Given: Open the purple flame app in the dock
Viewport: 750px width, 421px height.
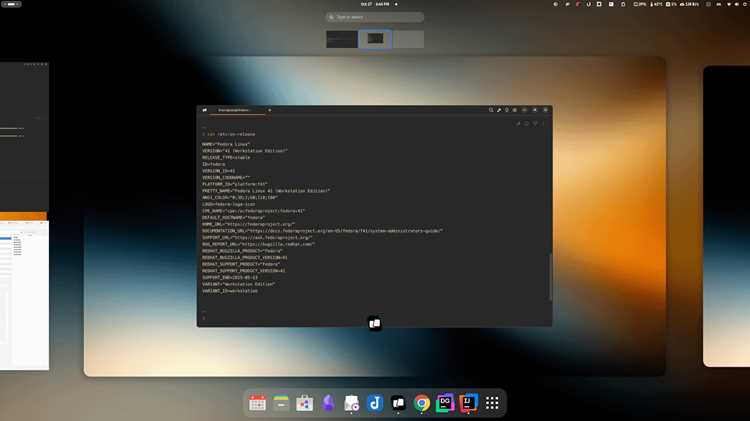Looking at the screenshot, I should (x=328, y=403).
